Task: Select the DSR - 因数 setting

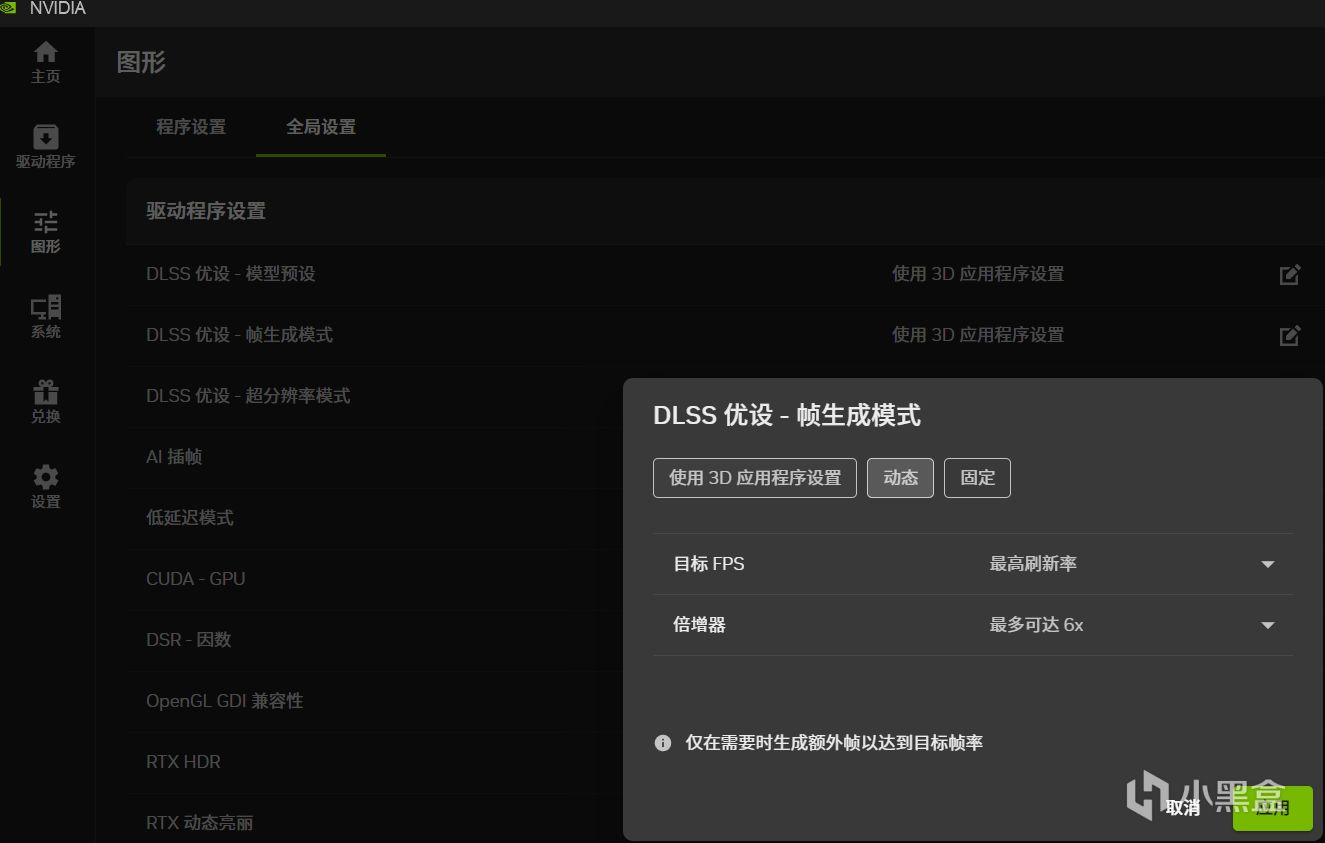Action: (189, 640)
